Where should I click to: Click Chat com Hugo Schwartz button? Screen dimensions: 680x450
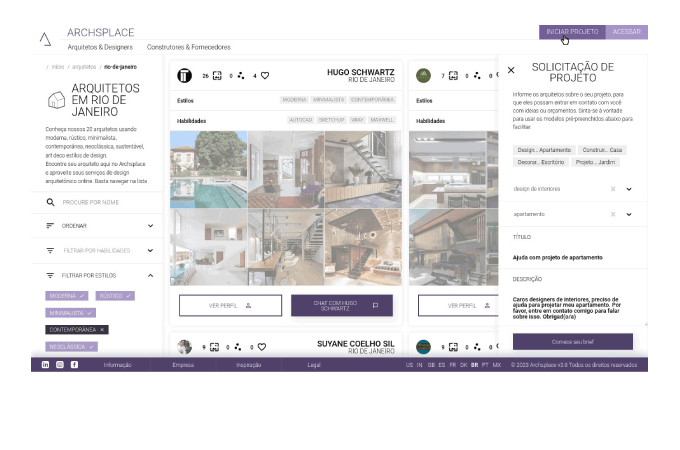click(x=342, y=305)
